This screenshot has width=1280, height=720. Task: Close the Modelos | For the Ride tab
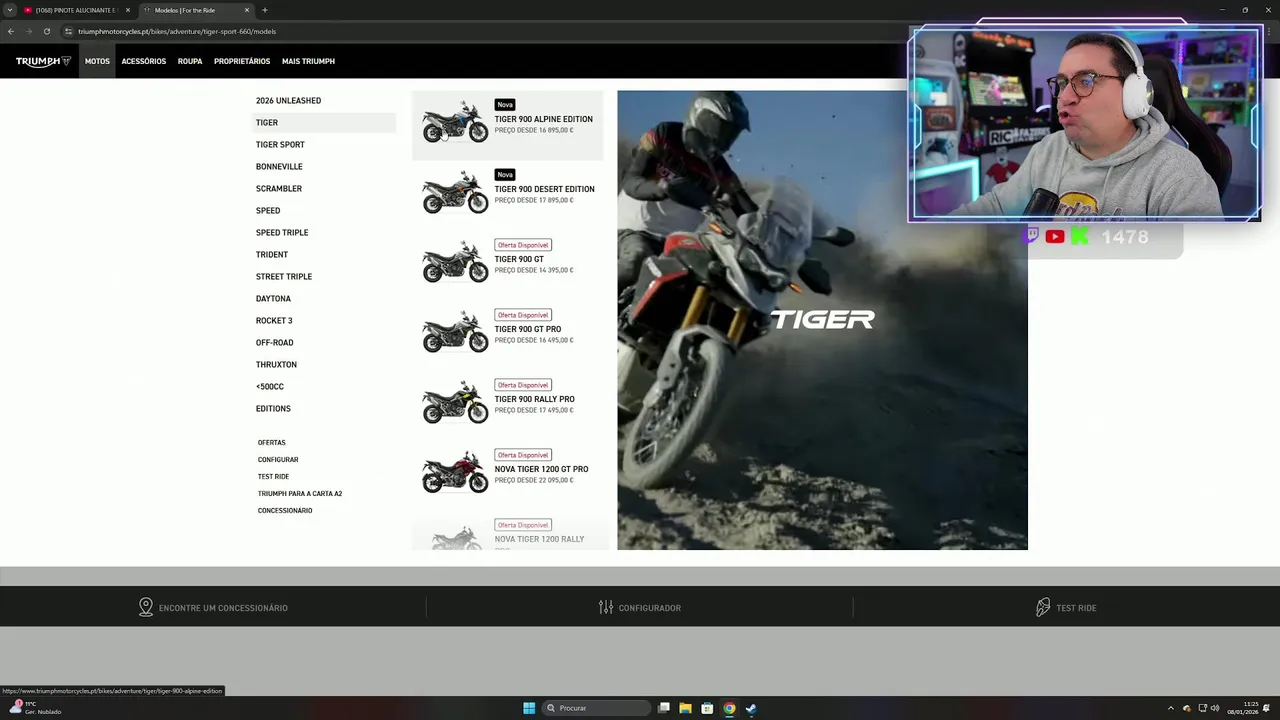coord(247,10)
